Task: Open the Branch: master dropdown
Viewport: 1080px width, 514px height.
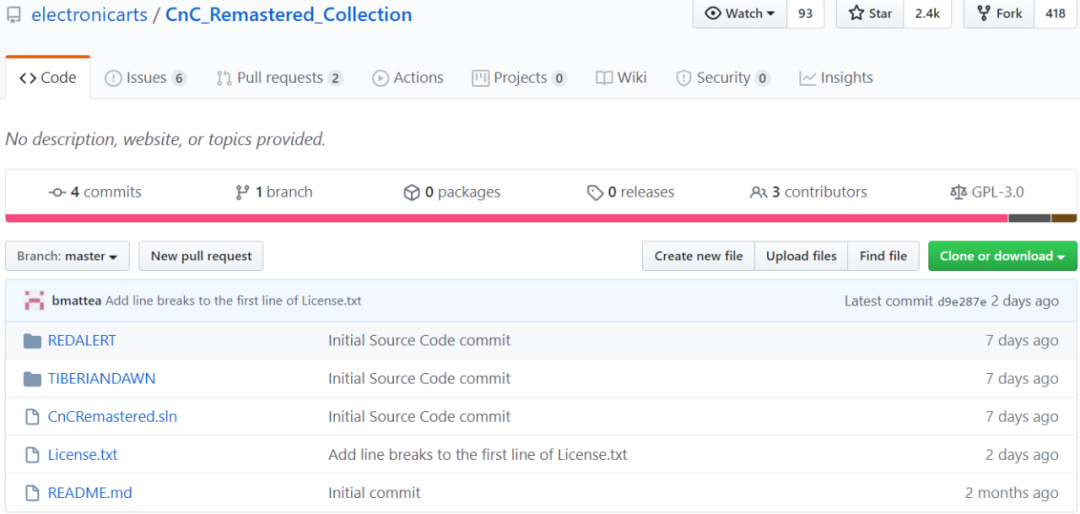Action: pyautogui.click(x=67, y=256)
